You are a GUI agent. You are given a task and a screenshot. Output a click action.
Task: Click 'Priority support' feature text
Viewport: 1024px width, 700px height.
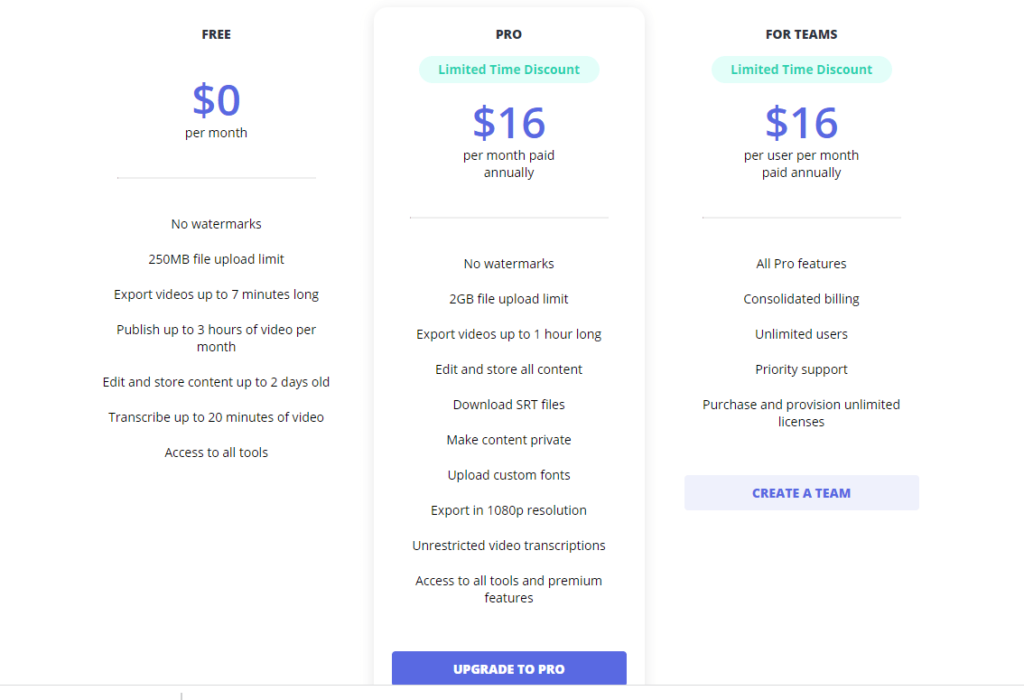coord(801,370)
